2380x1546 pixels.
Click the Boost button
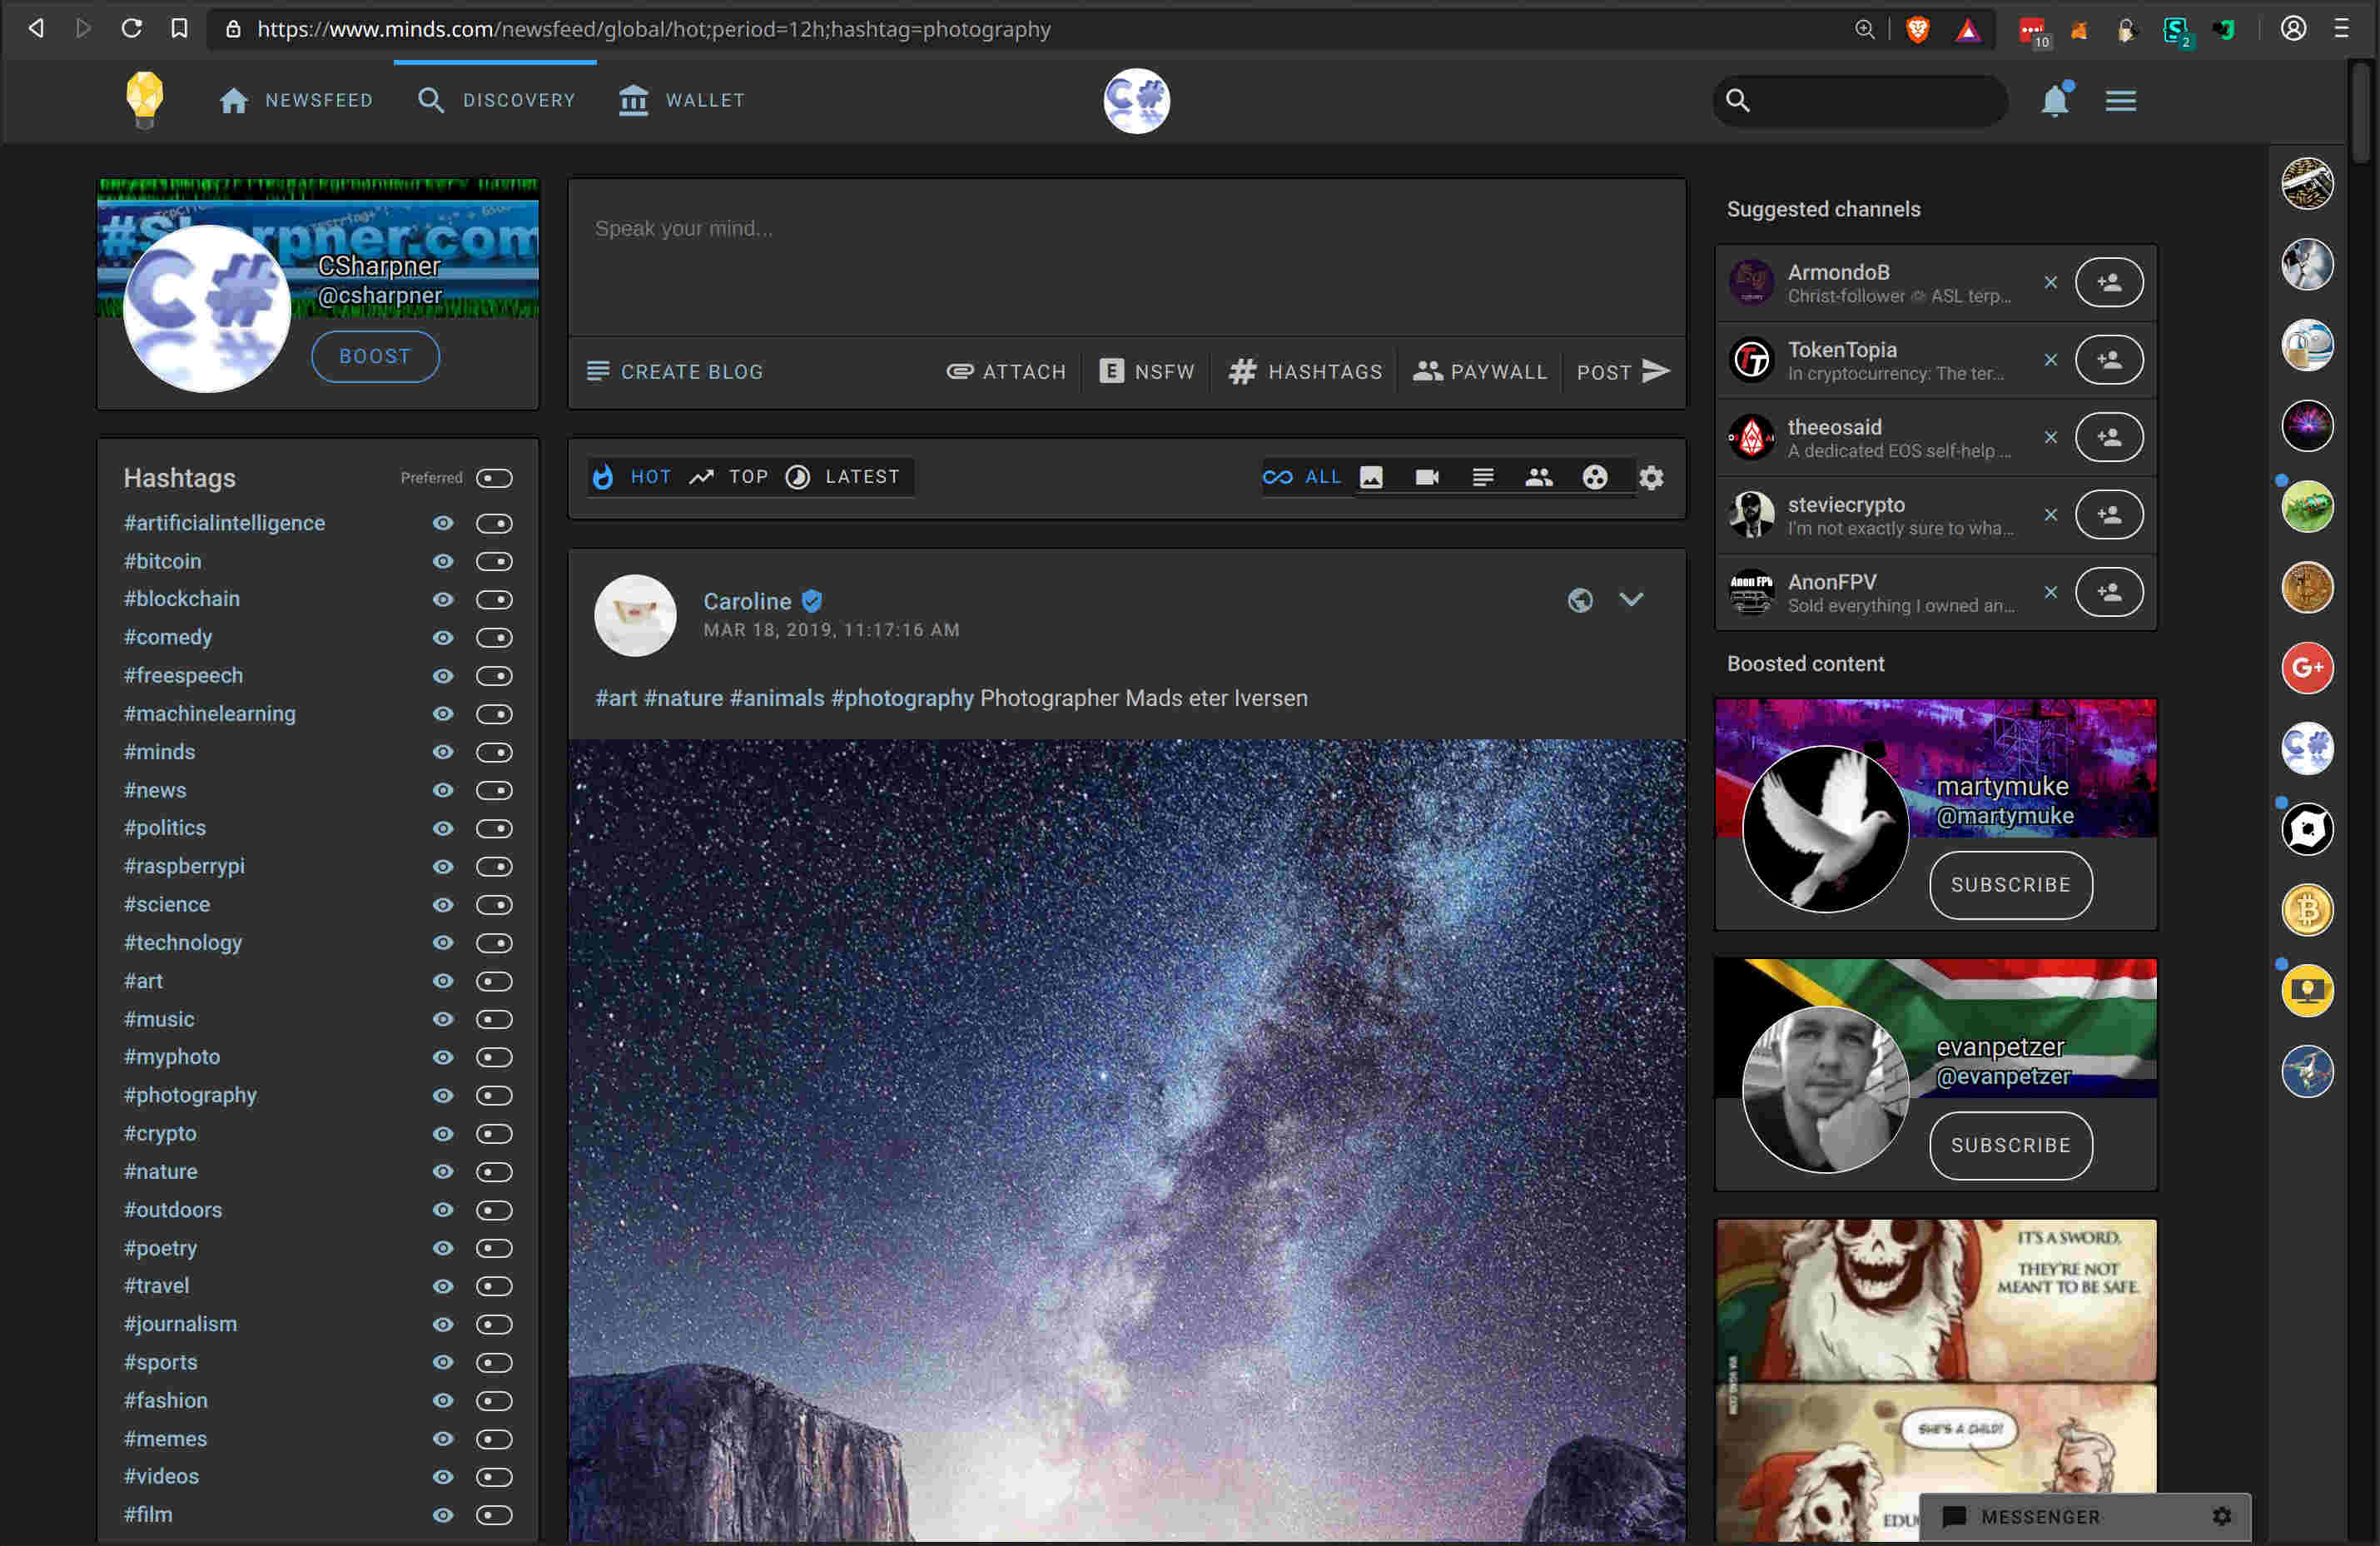375,356
